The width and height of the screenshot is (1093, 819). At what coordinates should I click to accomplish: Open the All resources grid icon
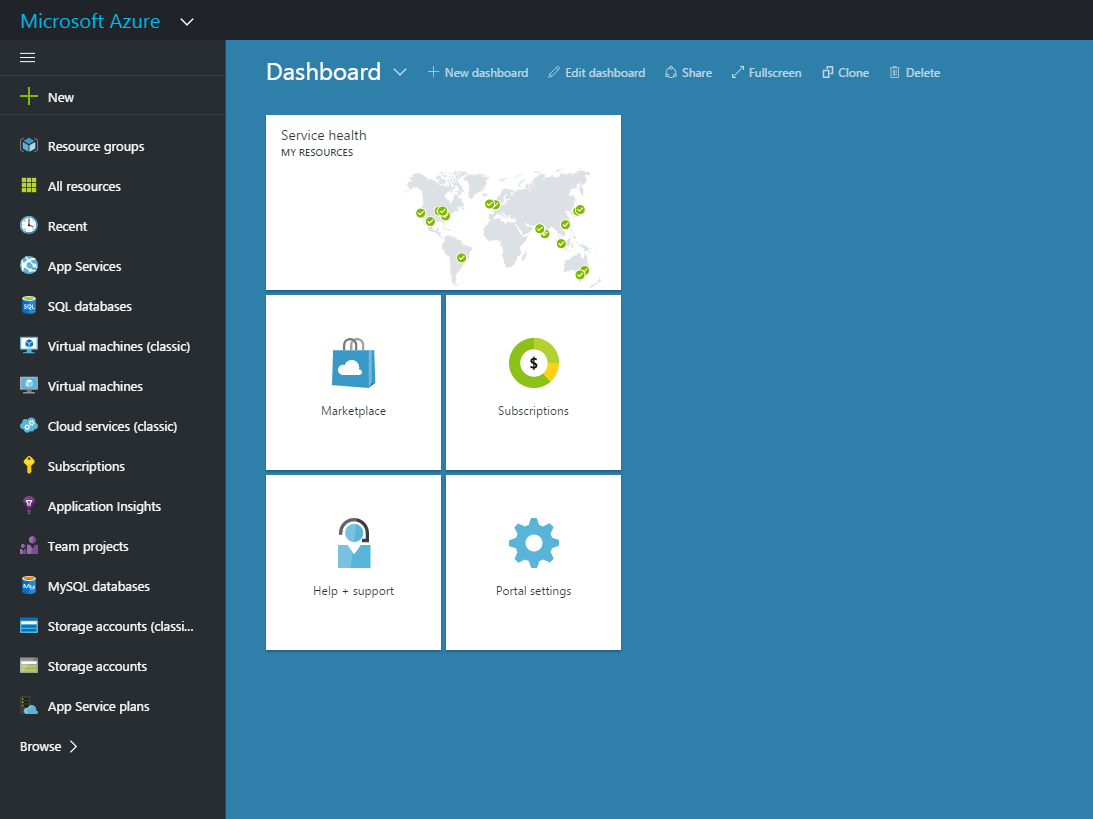tap(29, 185)
